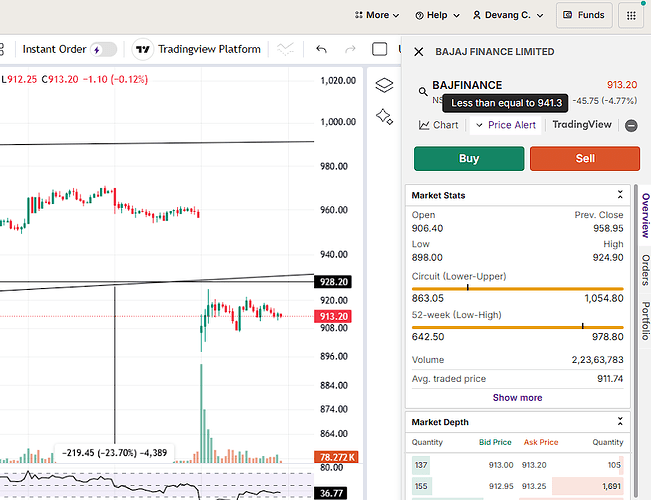The width and height of the screenshot is (651, 500).
Task: Click the TradingView logo icon
Action: (143, 49)
